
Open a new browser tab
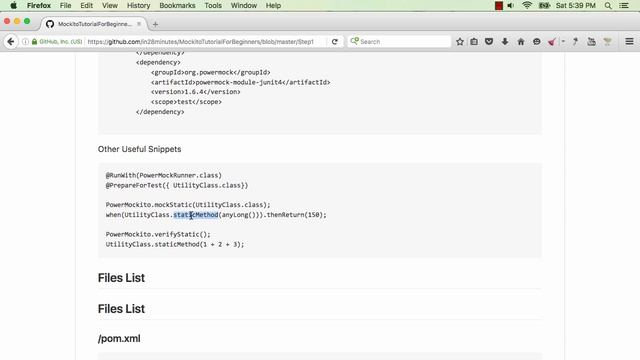coord(155,24)
